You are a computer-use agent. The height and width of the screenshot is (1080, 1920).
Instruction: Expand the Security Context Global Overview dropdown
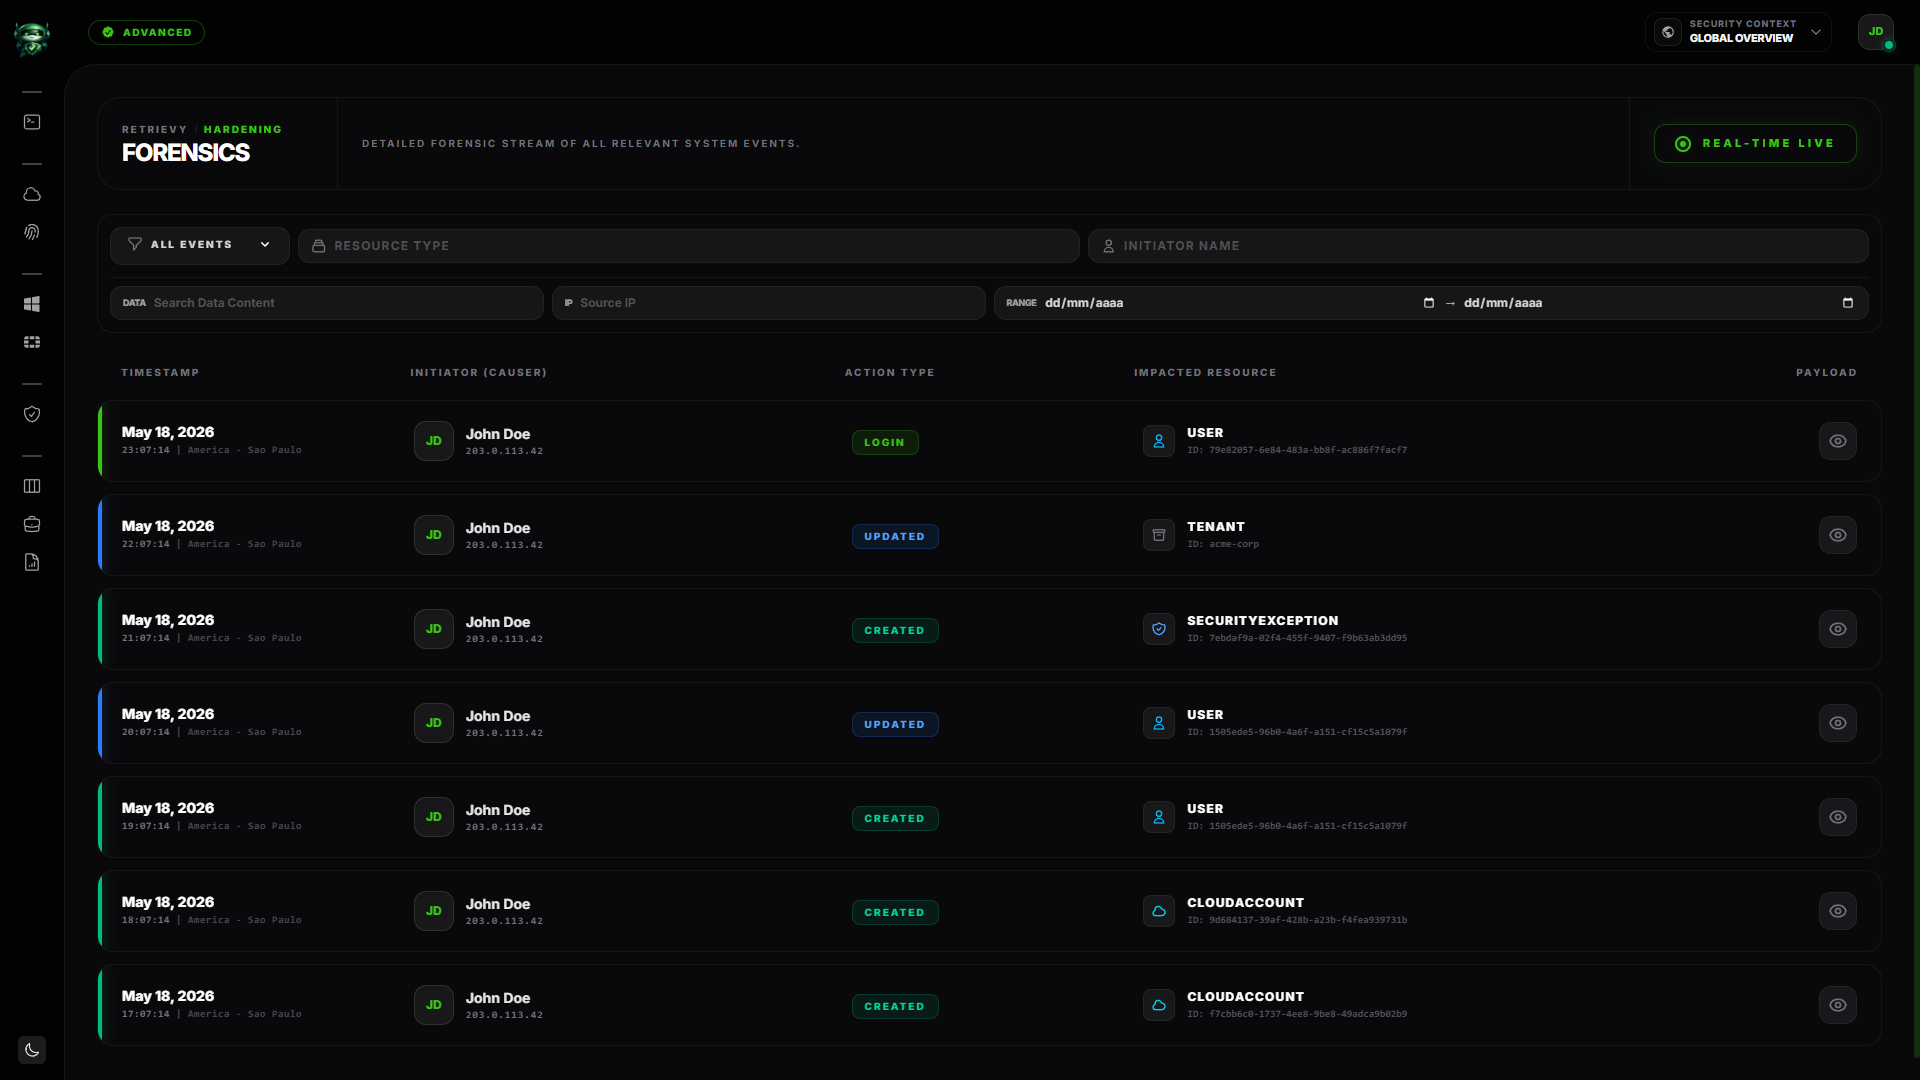point(1738,32)
